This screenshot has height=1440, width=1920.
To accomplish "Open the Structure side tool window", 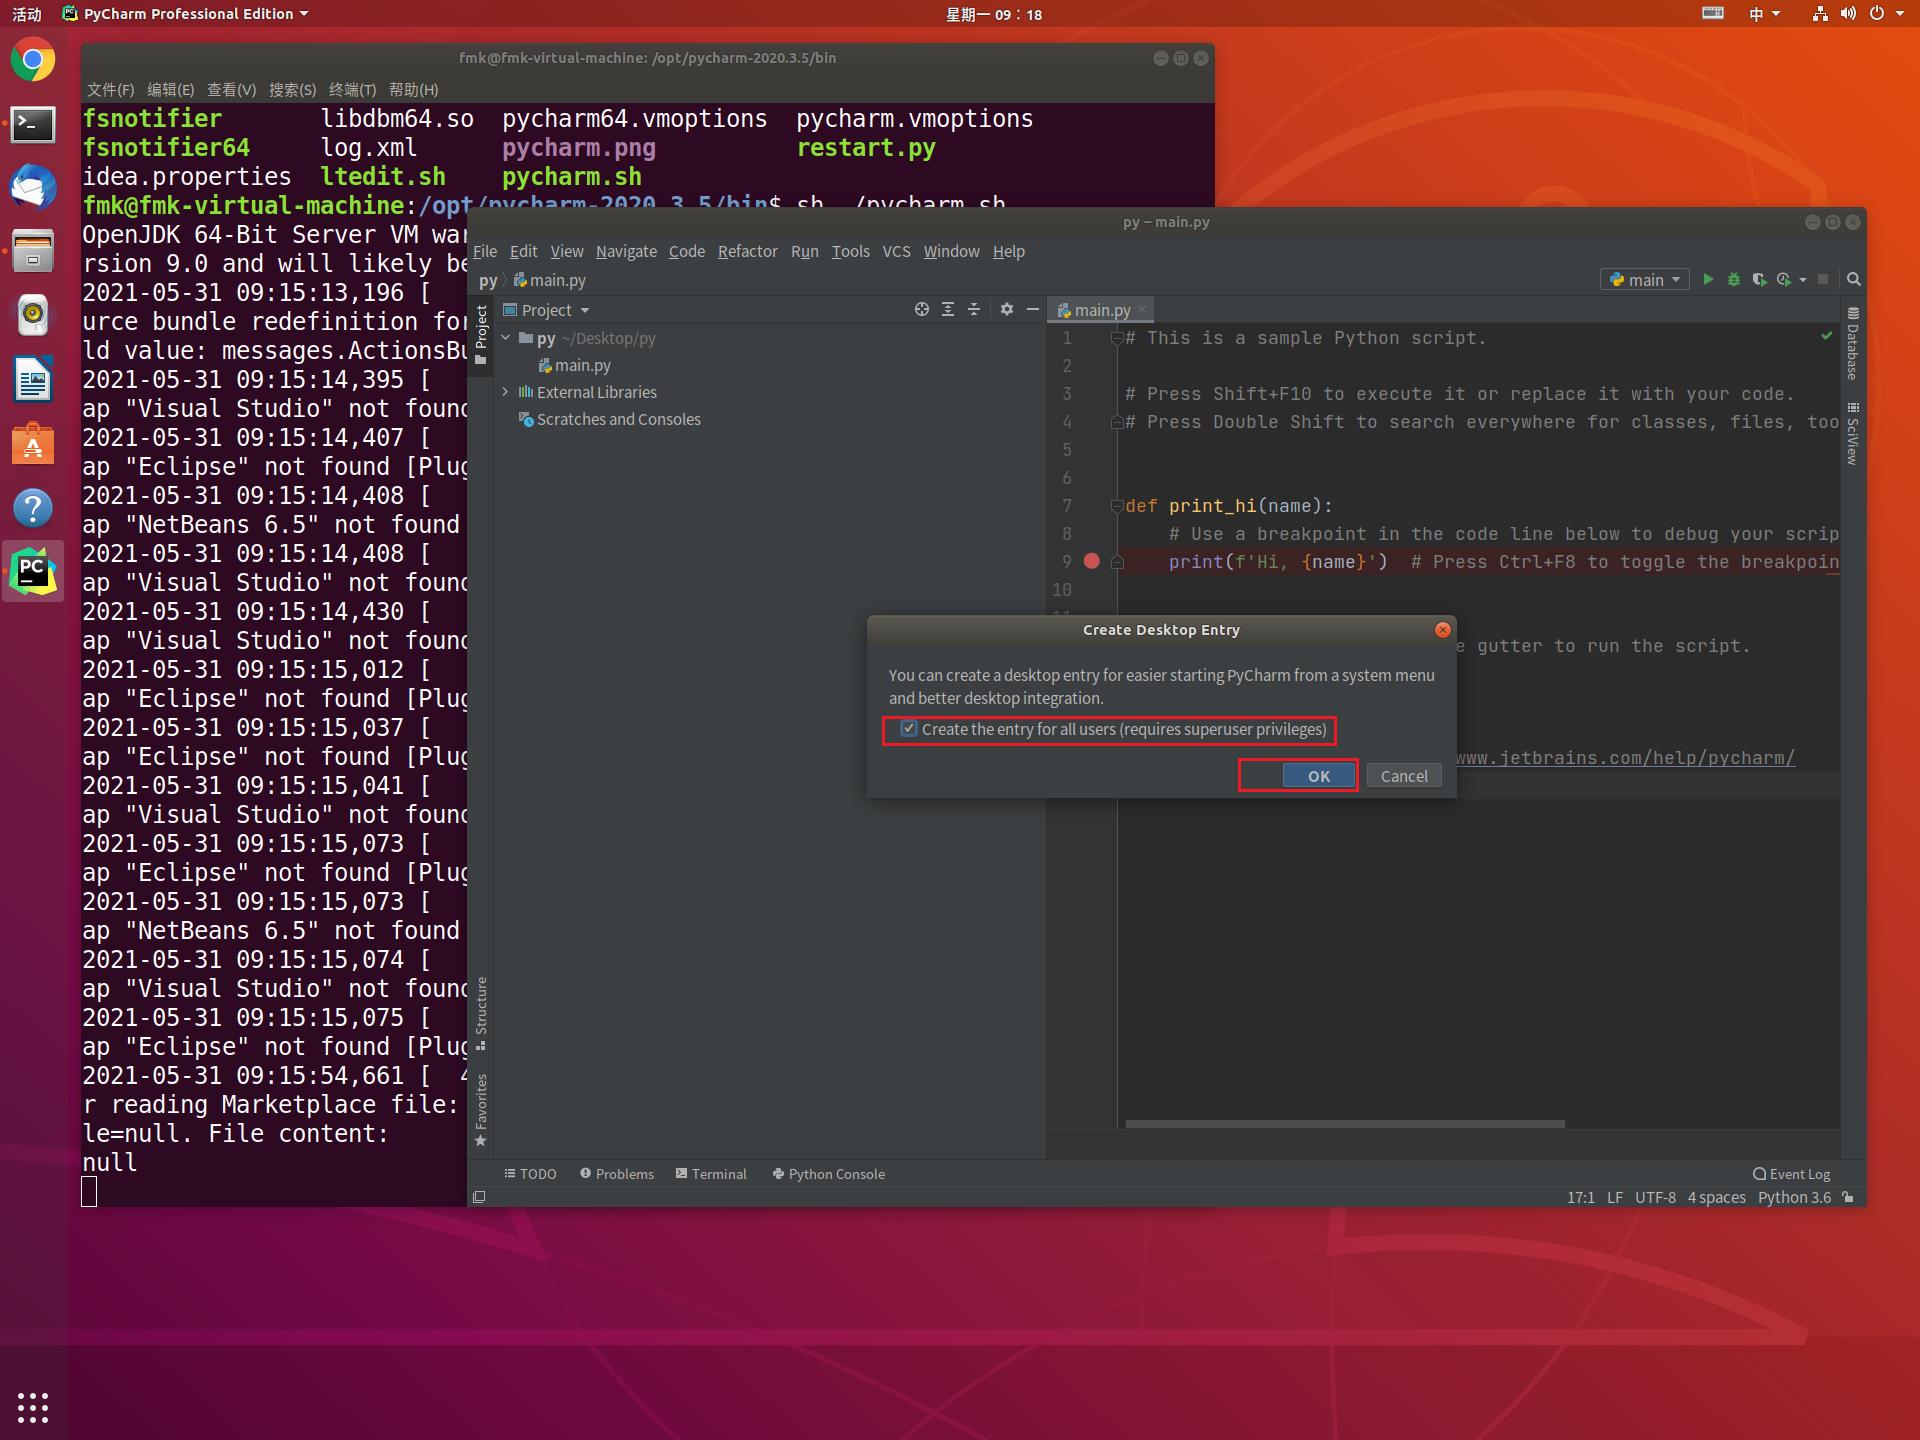I will 481,1013.
